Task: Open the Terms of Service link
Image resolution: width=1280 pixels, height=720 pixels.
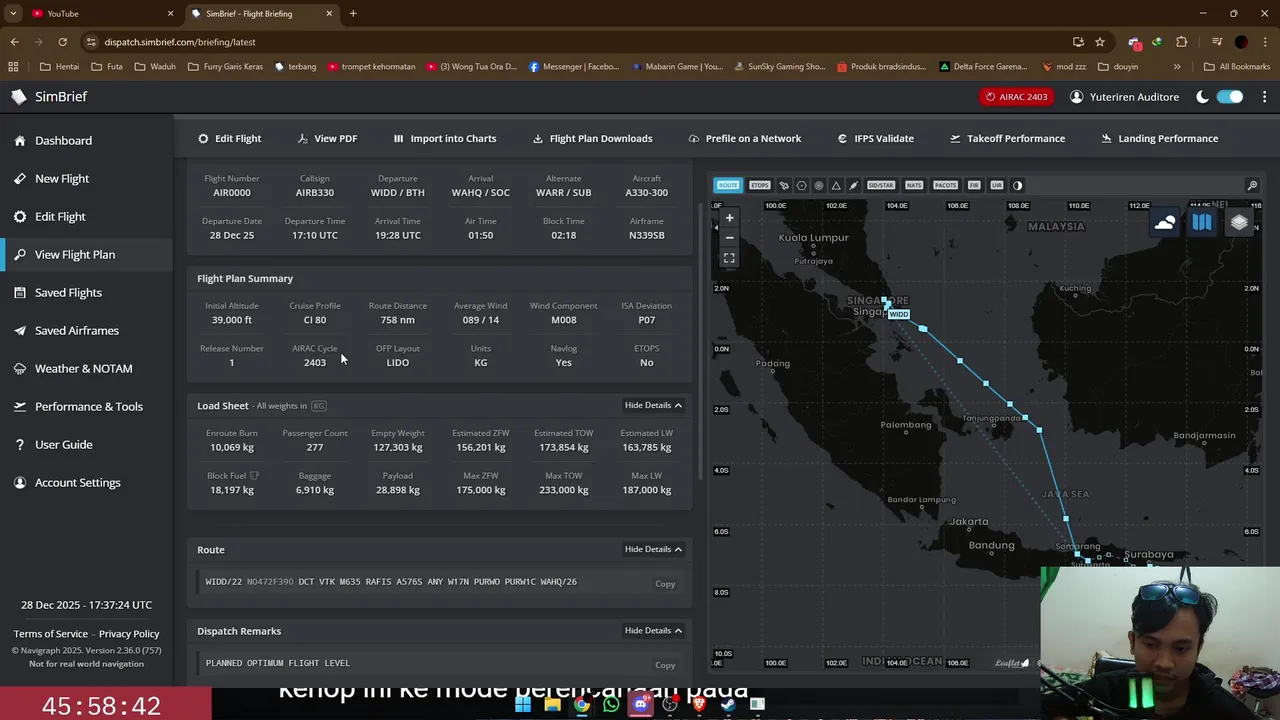Action: (x=51, y=634)
